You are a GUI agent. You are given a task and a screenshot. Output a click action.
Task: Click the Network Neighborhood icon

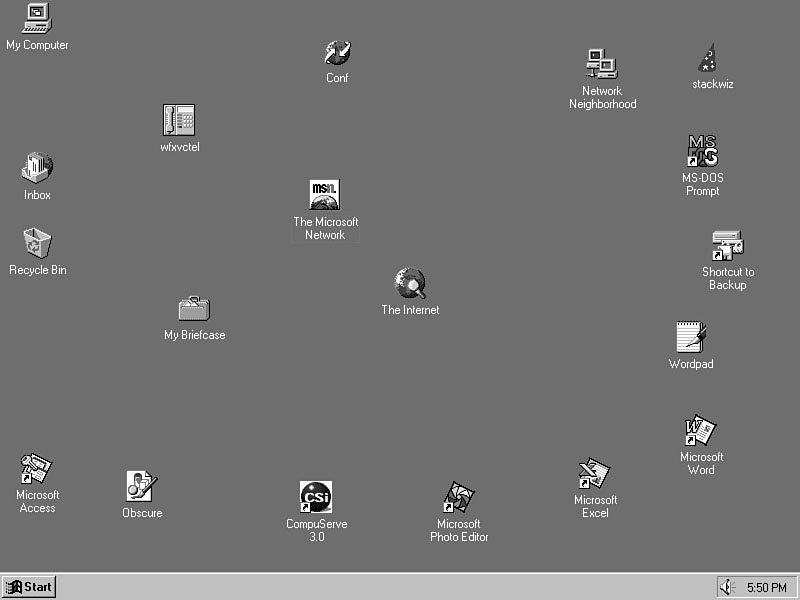coord(602,64)
